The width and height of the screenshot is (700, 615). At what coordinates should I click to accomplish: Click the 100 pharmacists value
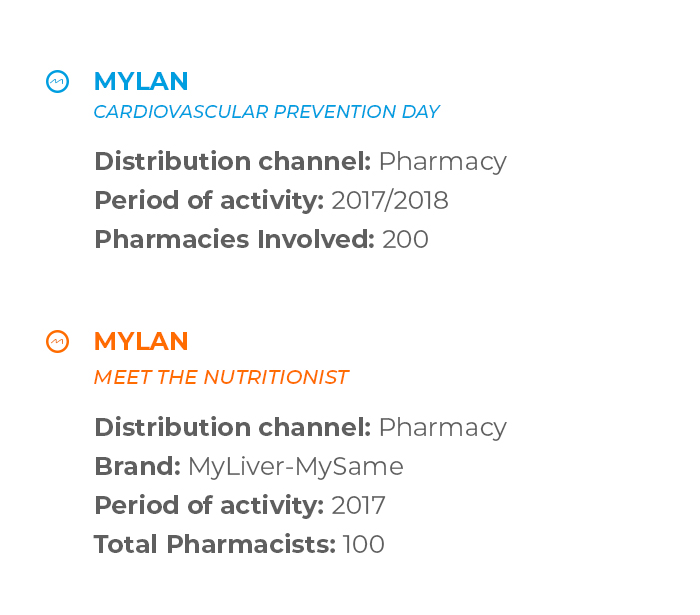[363, 544]
